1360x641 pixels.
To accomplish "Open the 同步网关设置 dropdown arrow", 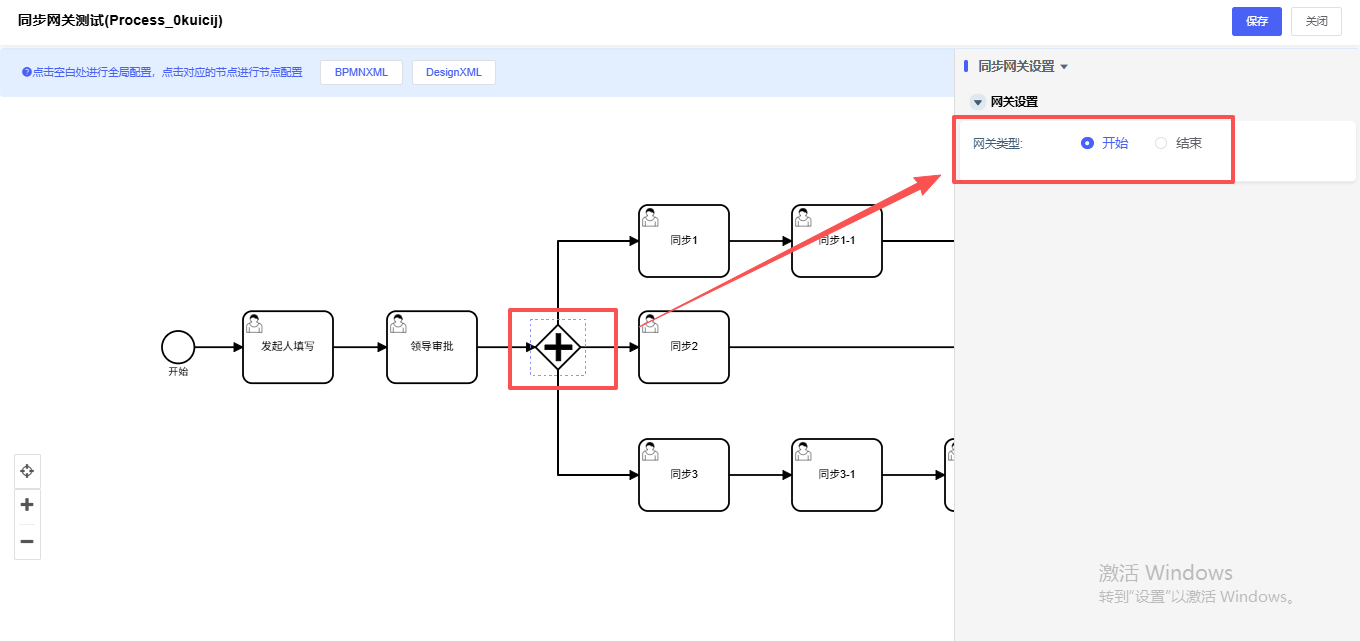I will click(1064, 67).
